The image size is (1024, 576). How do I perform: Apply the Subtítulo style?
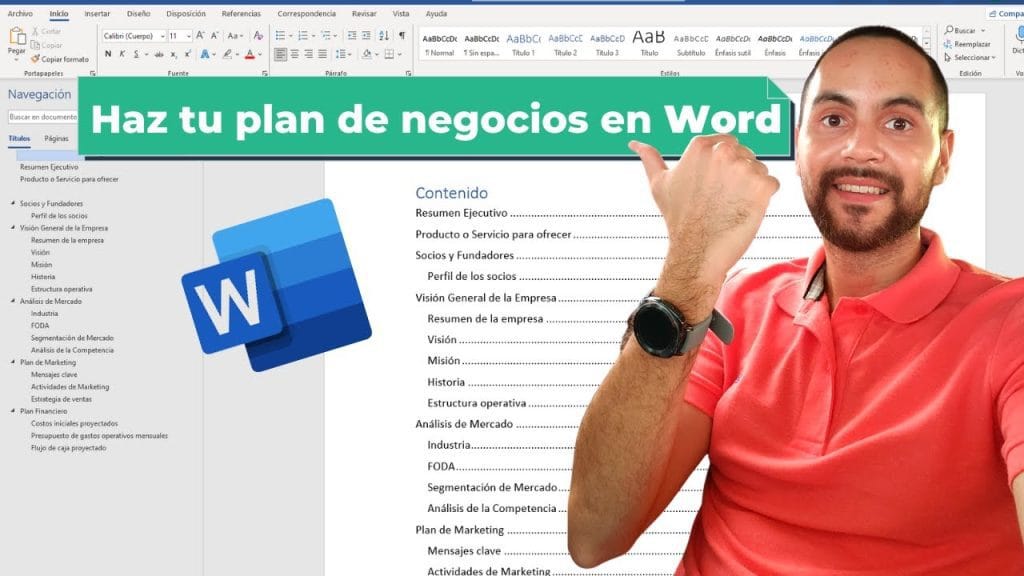click(x=691, y=44)
